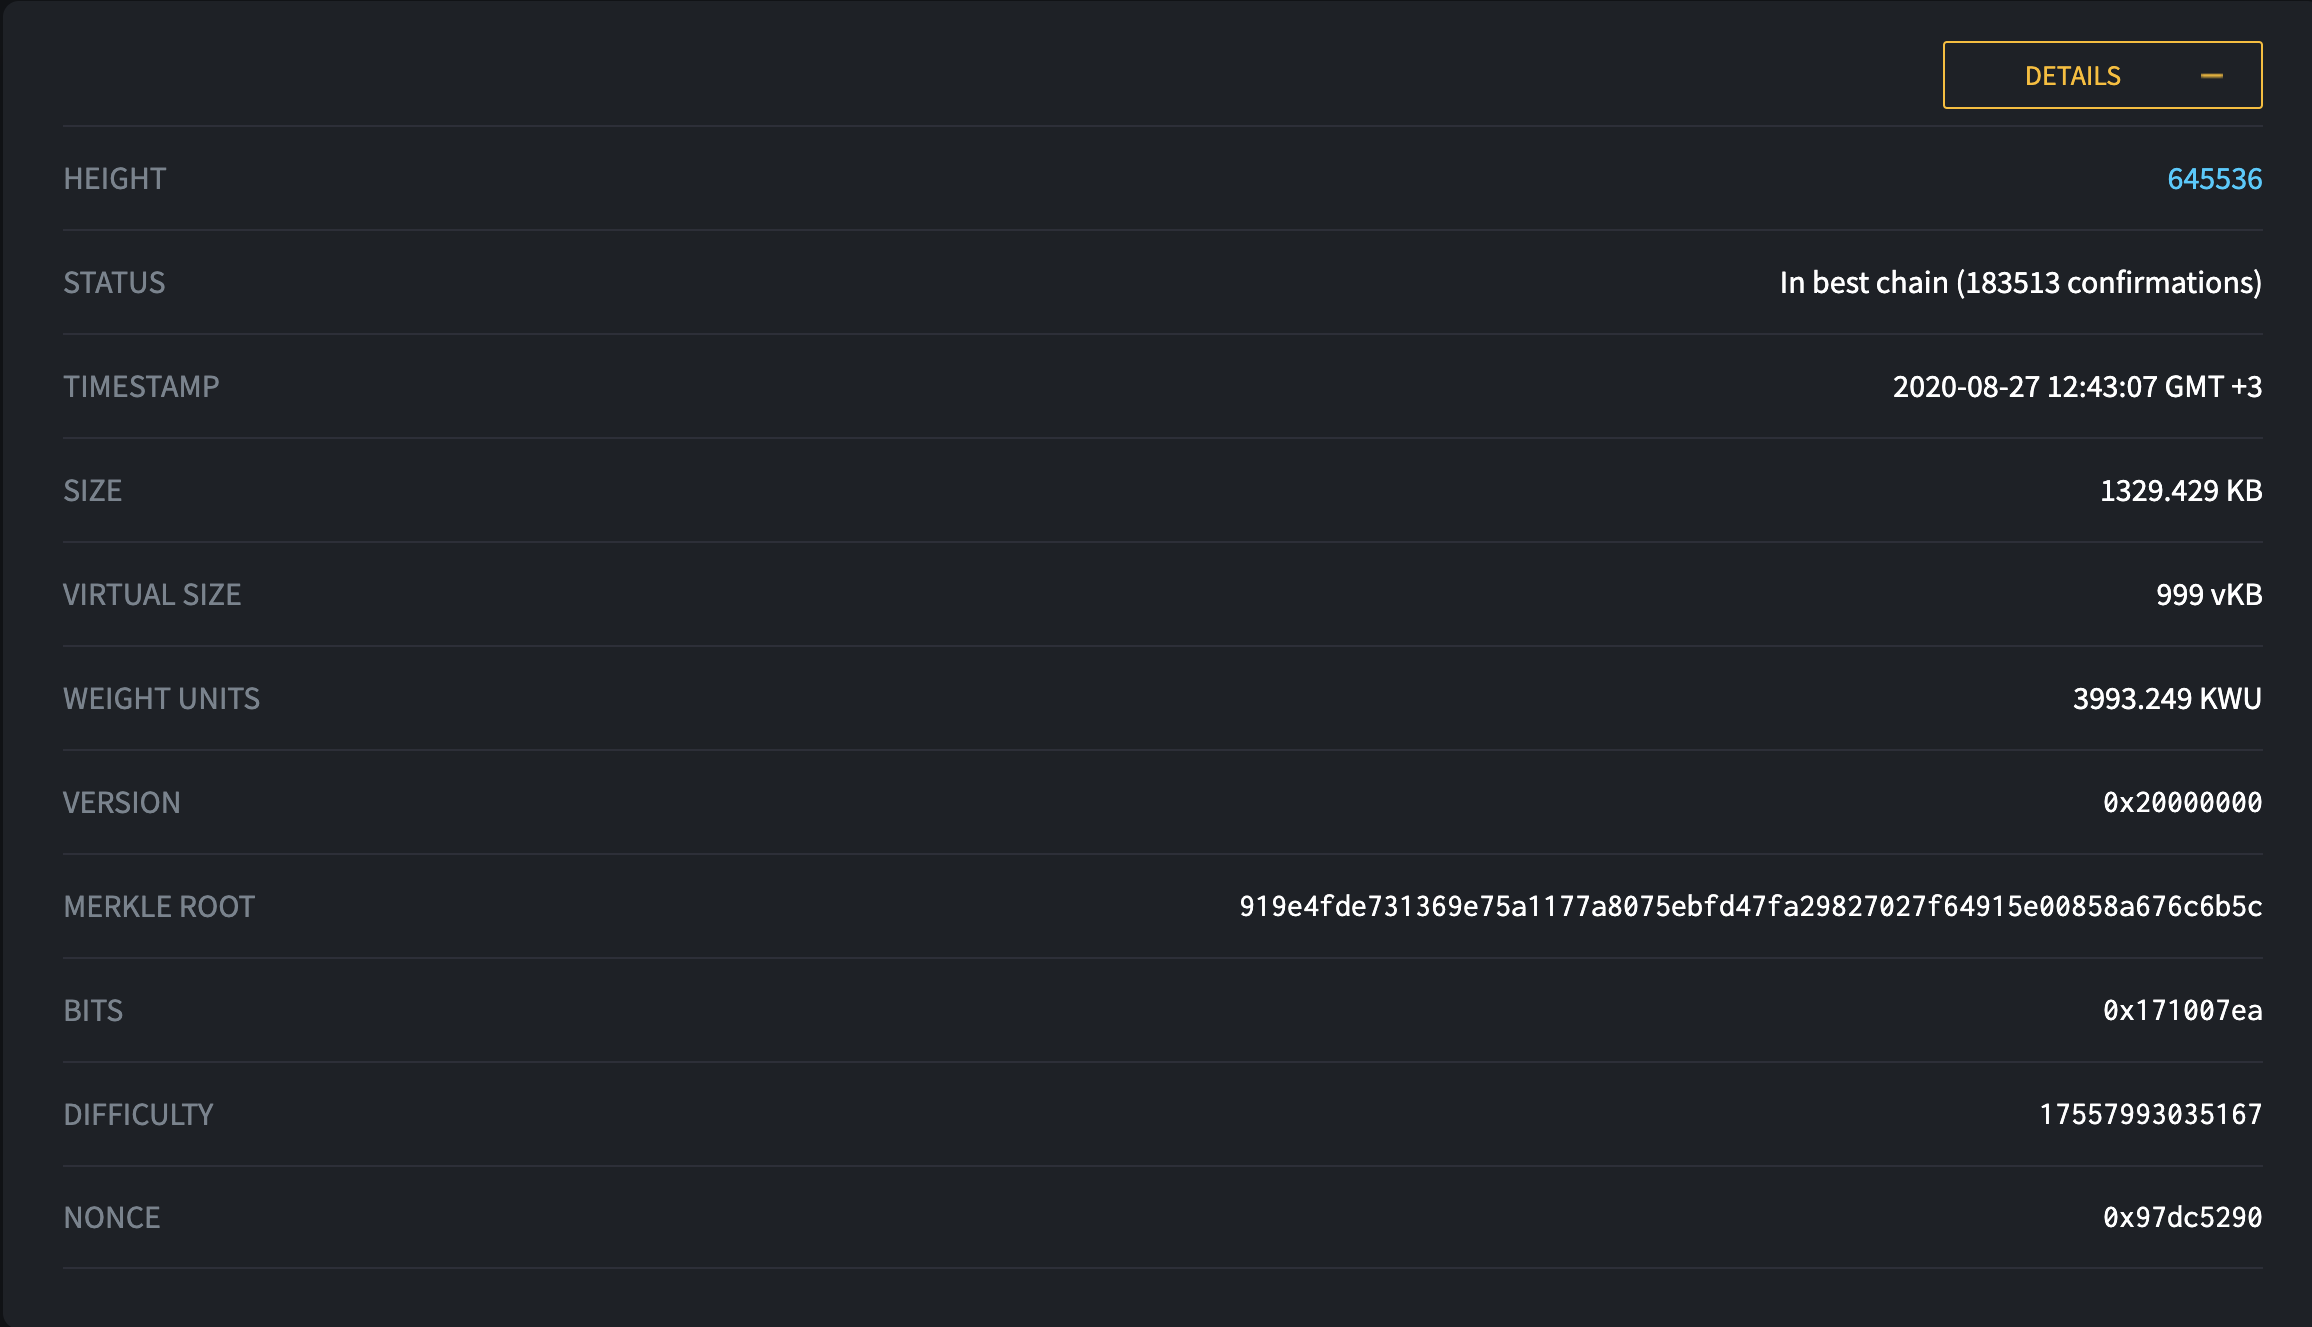Click the VIRTUAL SIZE label
Image resolution: width=2312 pixels, height=1327 pixels.
[152, 595]
